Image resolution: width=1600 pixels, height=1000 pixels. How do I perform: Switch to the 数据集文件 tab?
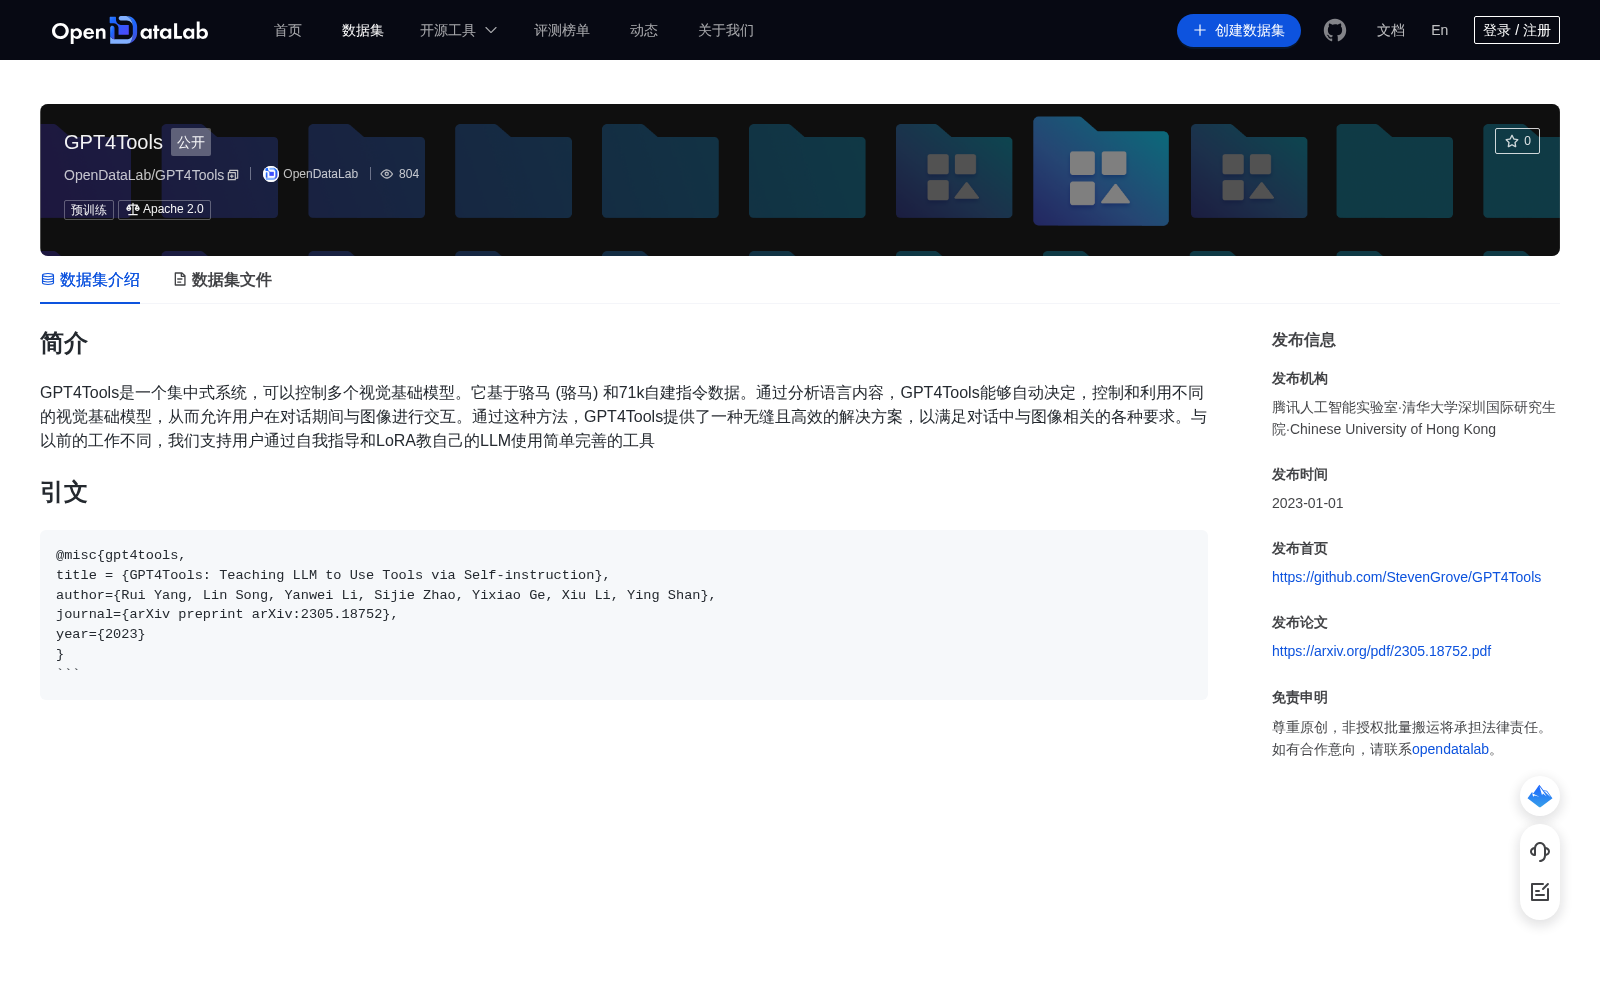pos(222,280)
